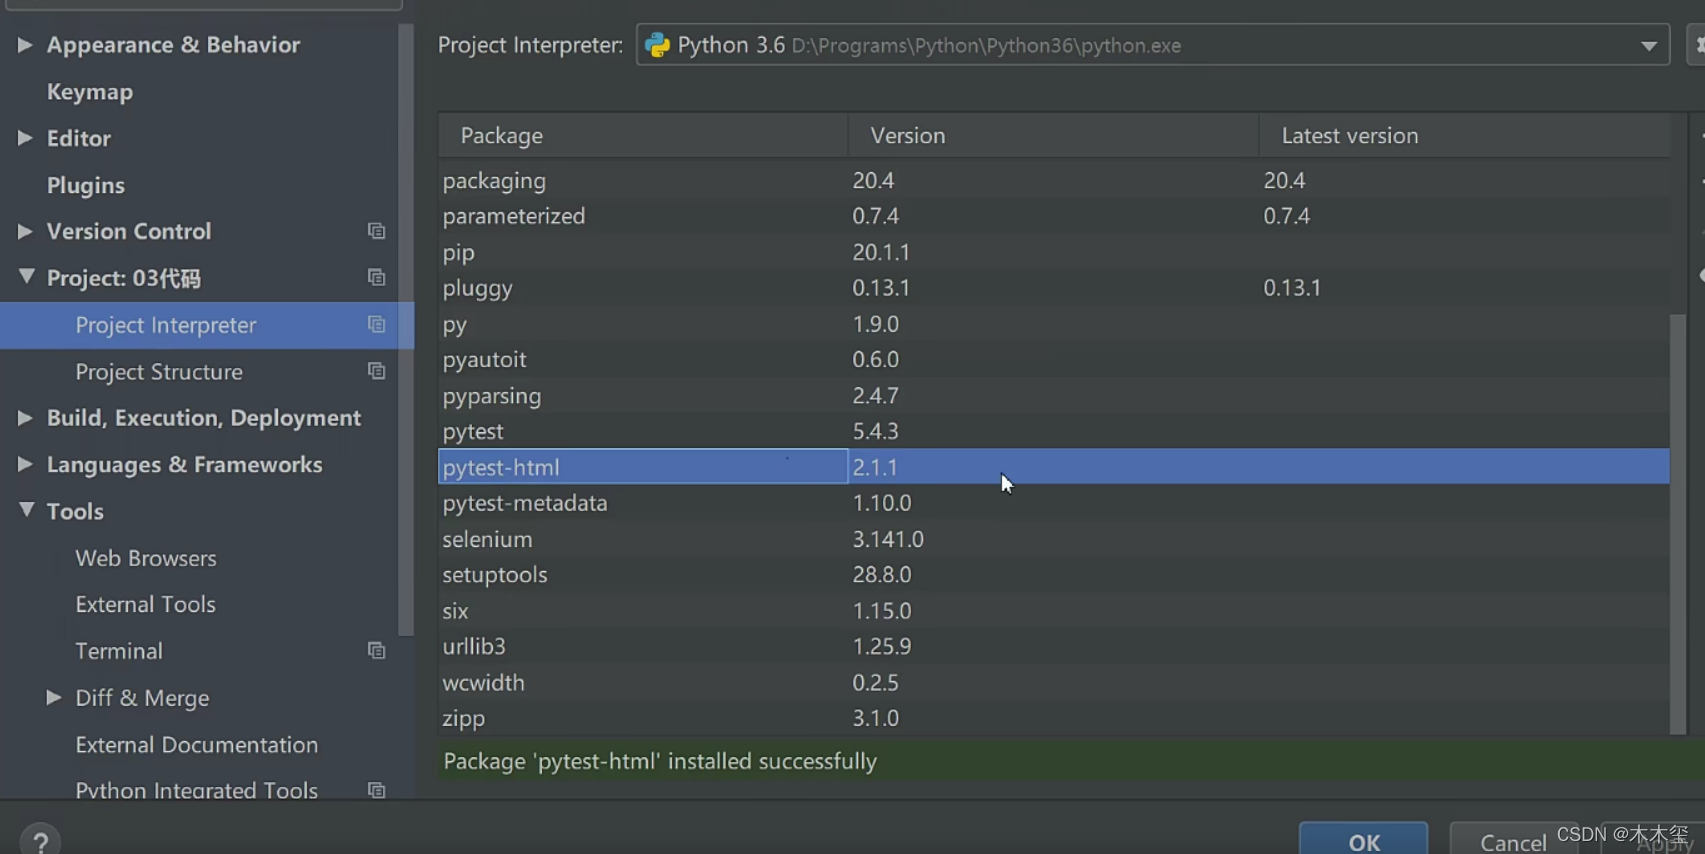Screen dimensions: 1705x854
Task: Click the copy icon beside Project: 03代码
Action: (376, 277)
